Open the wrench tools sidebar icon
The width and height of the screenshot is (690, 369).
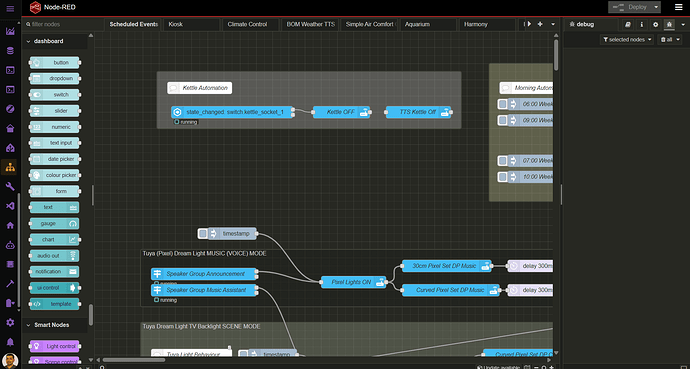[10, 186]
